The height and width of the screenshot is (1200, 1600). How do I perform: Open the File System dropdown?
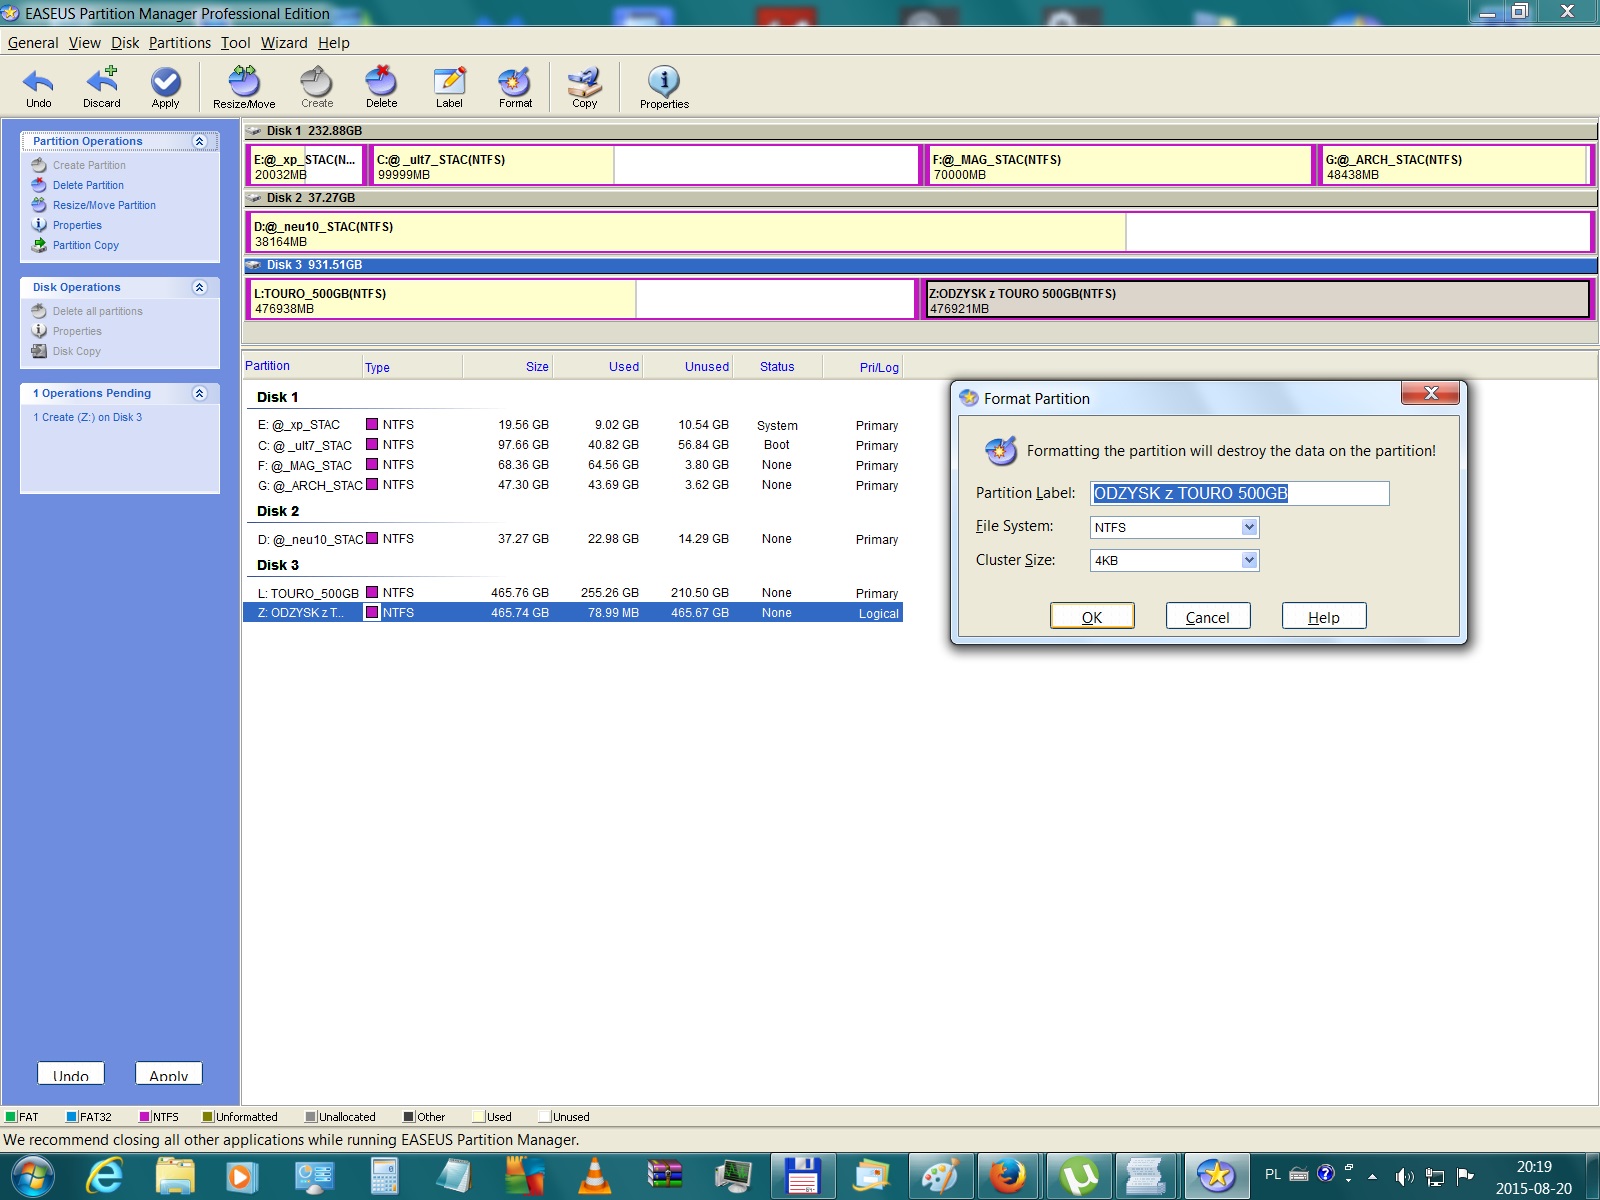pyautogui.click(x=1249, y=527)
